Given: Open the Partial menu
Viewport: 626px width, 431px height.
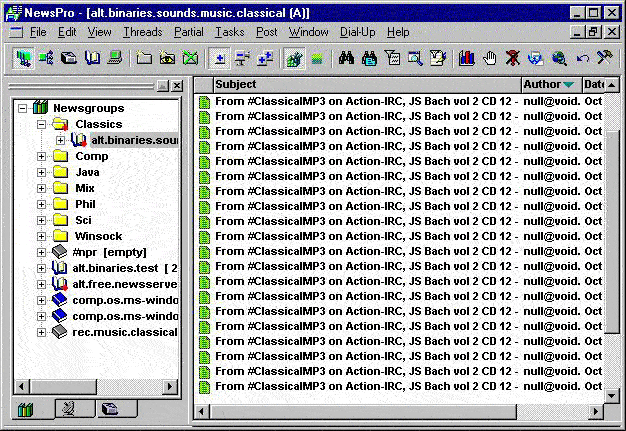Looking at the screenshot, I should tap(188, 32).
